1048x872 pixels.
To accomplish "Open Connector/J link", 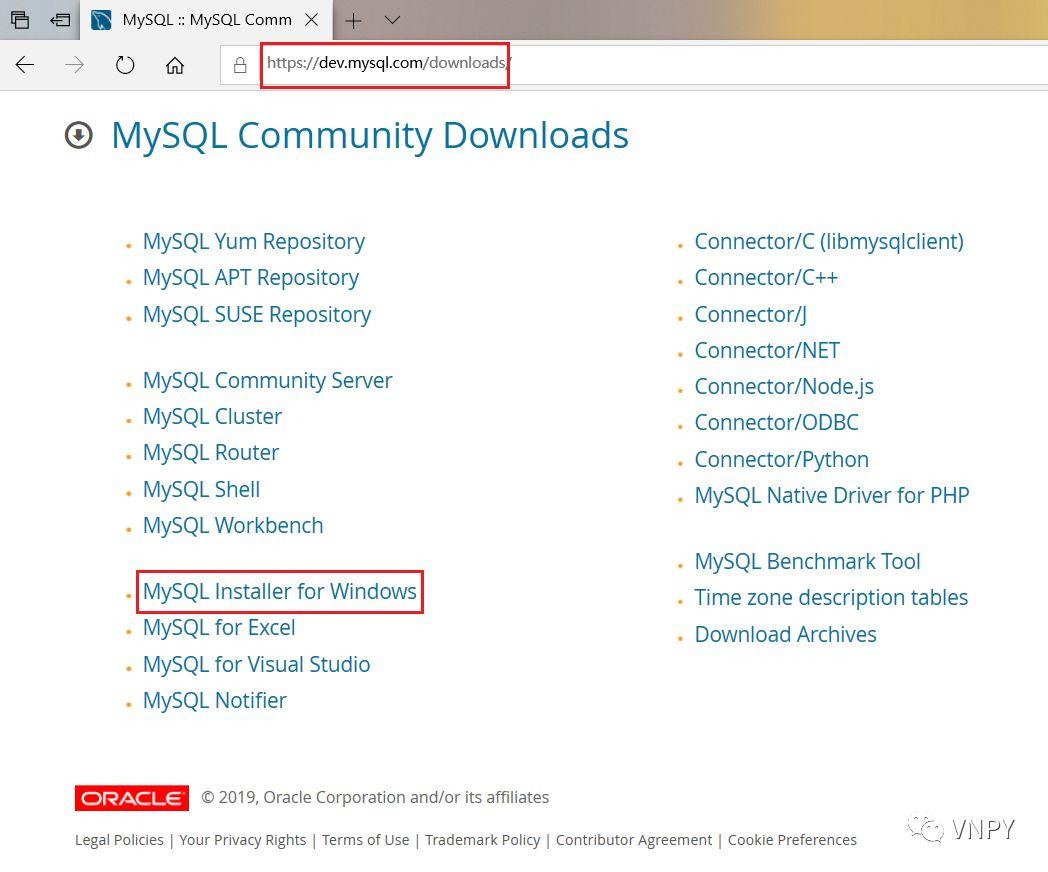I will coord(751,314).
